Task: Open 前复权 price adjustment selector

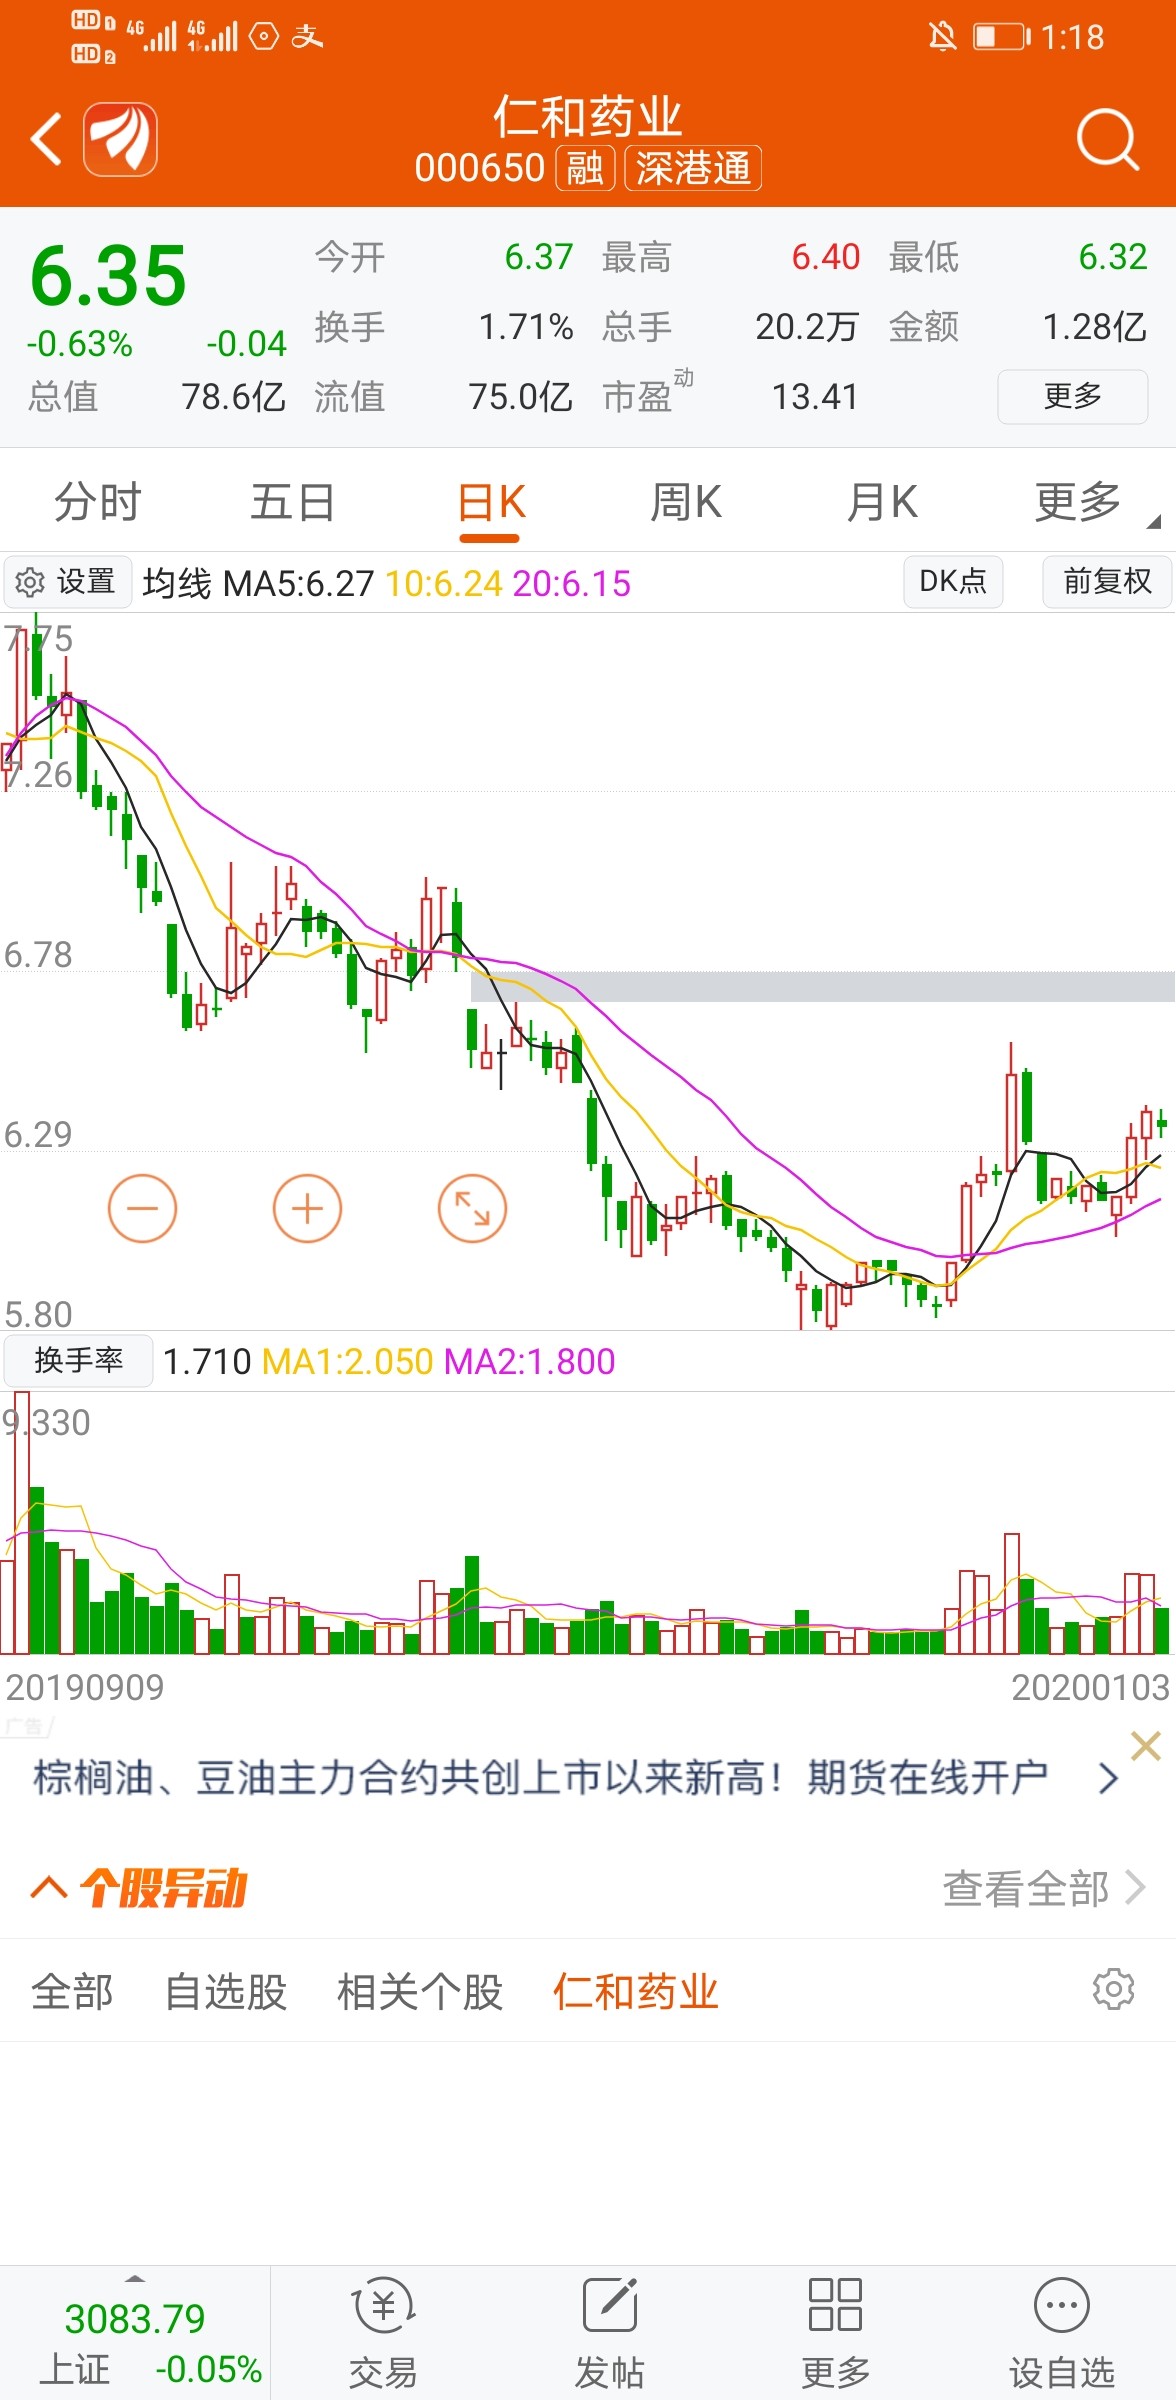Action: (x=1107, y=581)
